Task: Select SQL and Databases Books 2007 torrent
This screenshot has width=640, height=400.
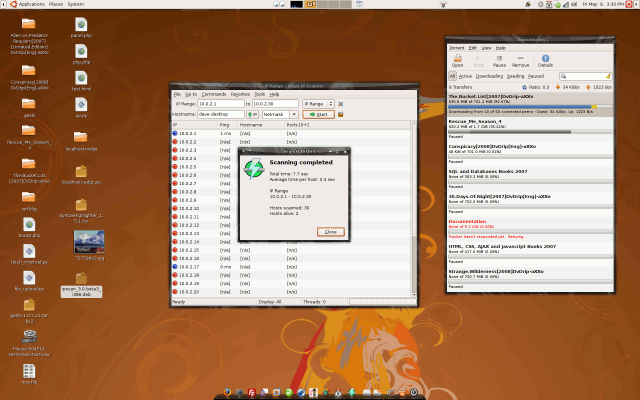Action: tap(530, 179)
